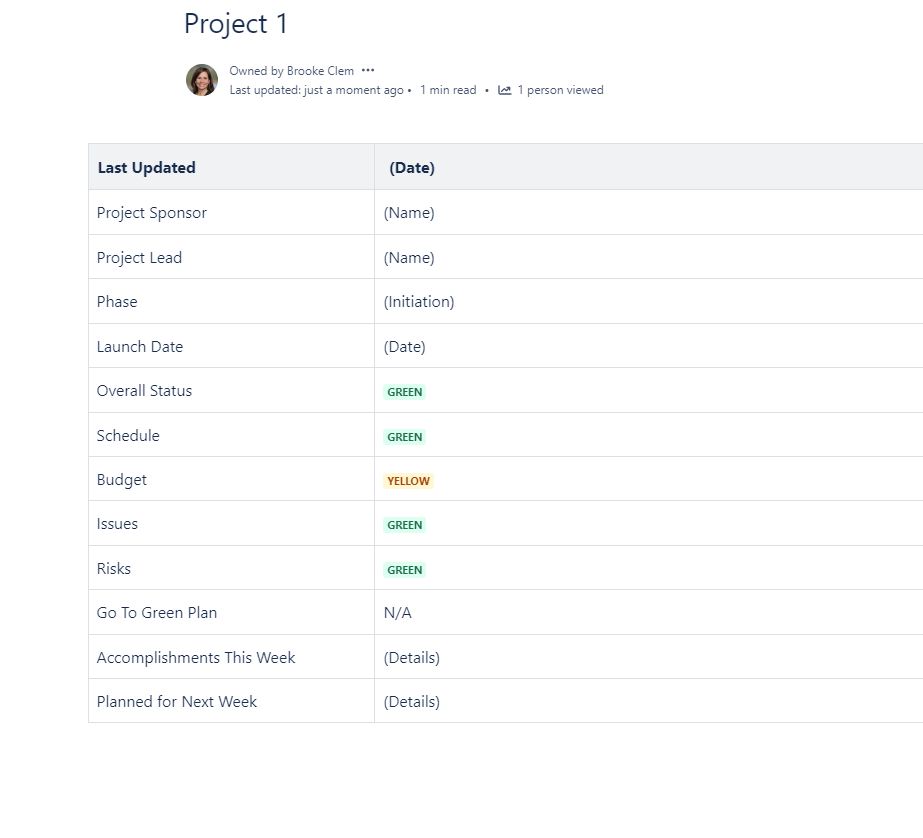Click the GREEN status in Schedule row
The height and width of the screenshot is (838, 923).
[x=404, y=437]
